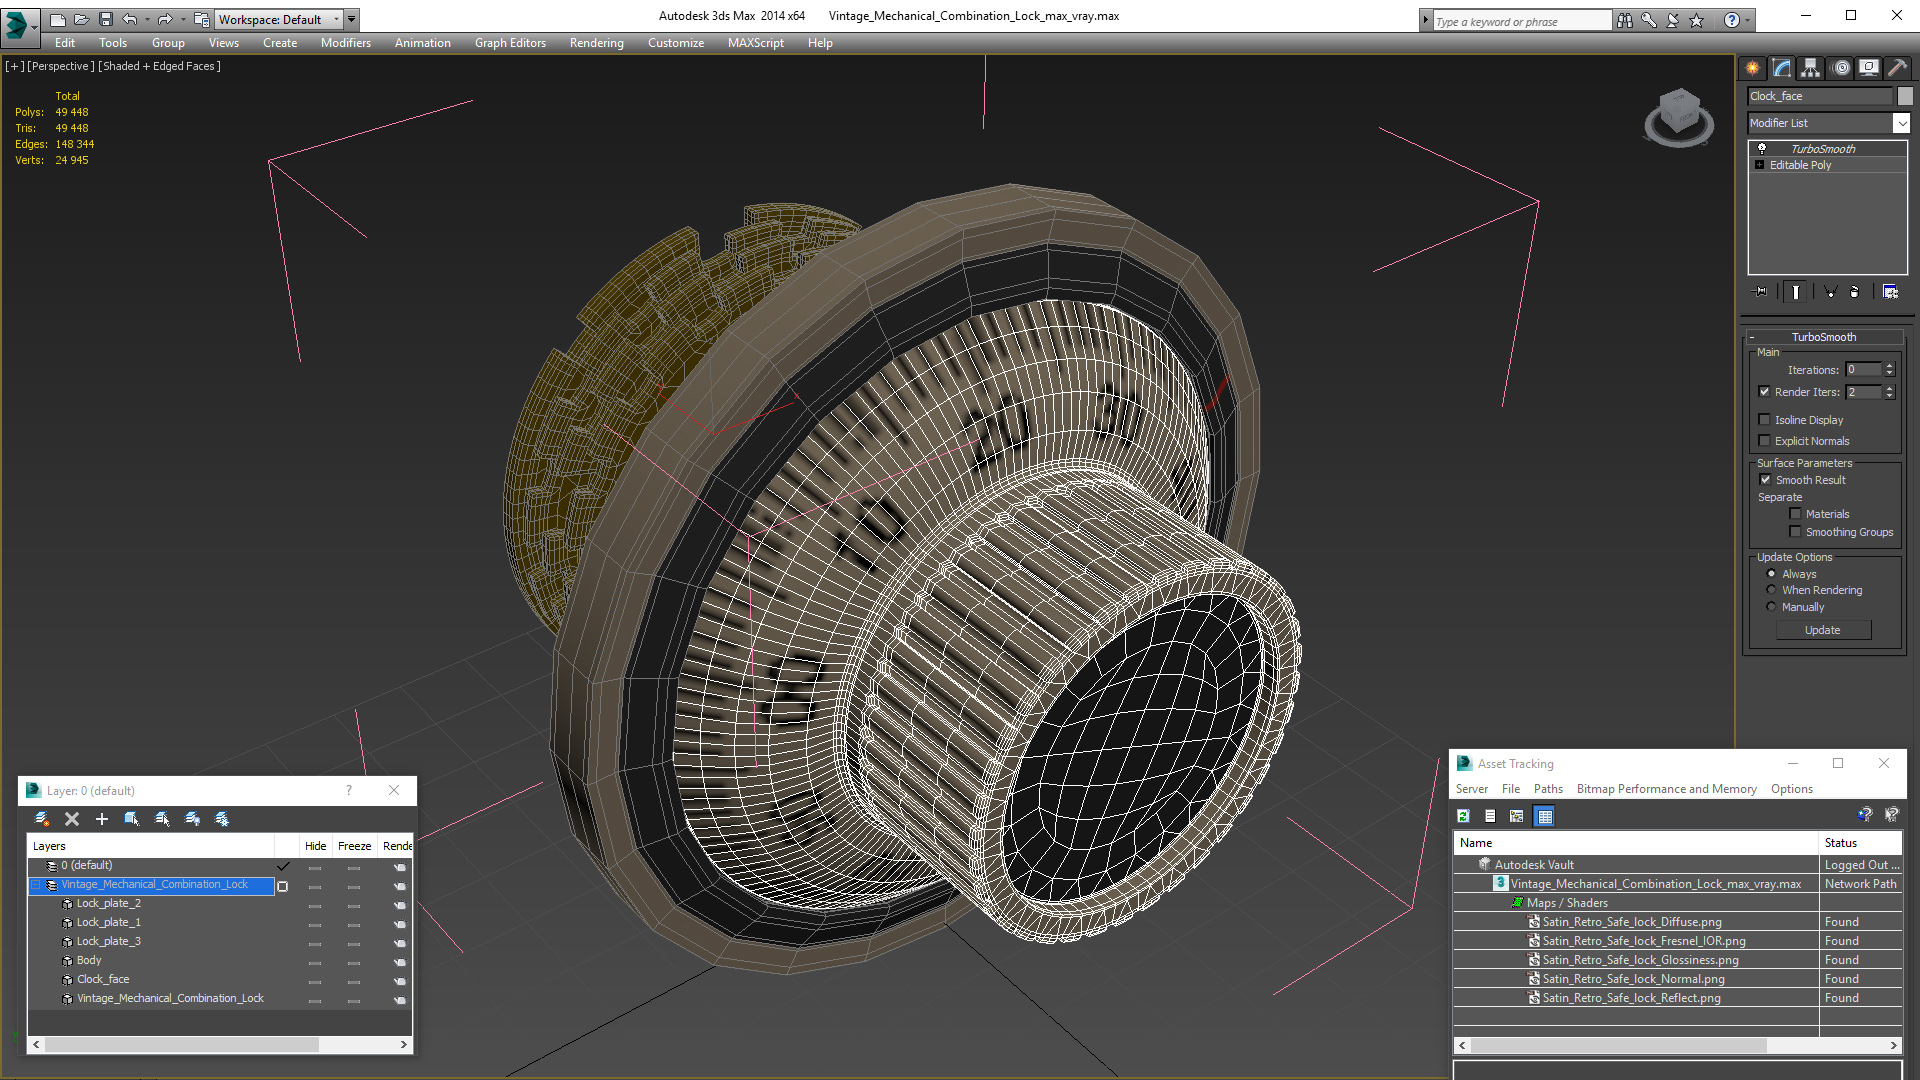Open the Utilities hammer panel tab
The height and width of the screenshot is (1080, 1920).
click(x=1897, y=68)
